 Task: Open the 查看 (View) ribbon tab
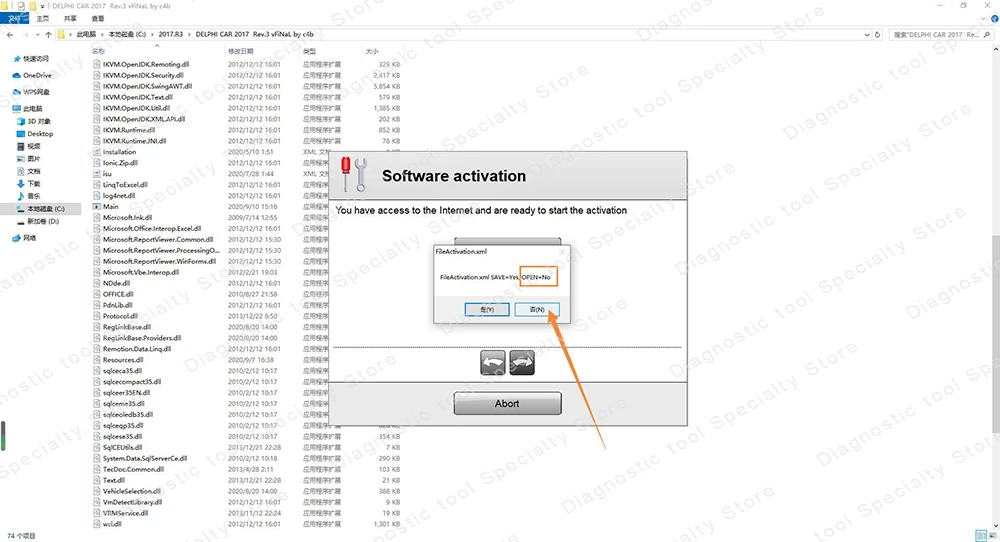tap(98, 18)
